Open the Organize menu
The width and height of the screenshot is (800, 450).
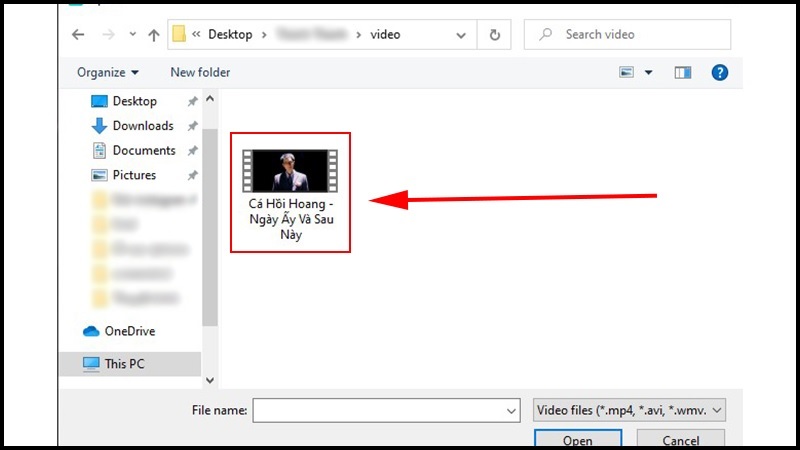pos(108,72)
